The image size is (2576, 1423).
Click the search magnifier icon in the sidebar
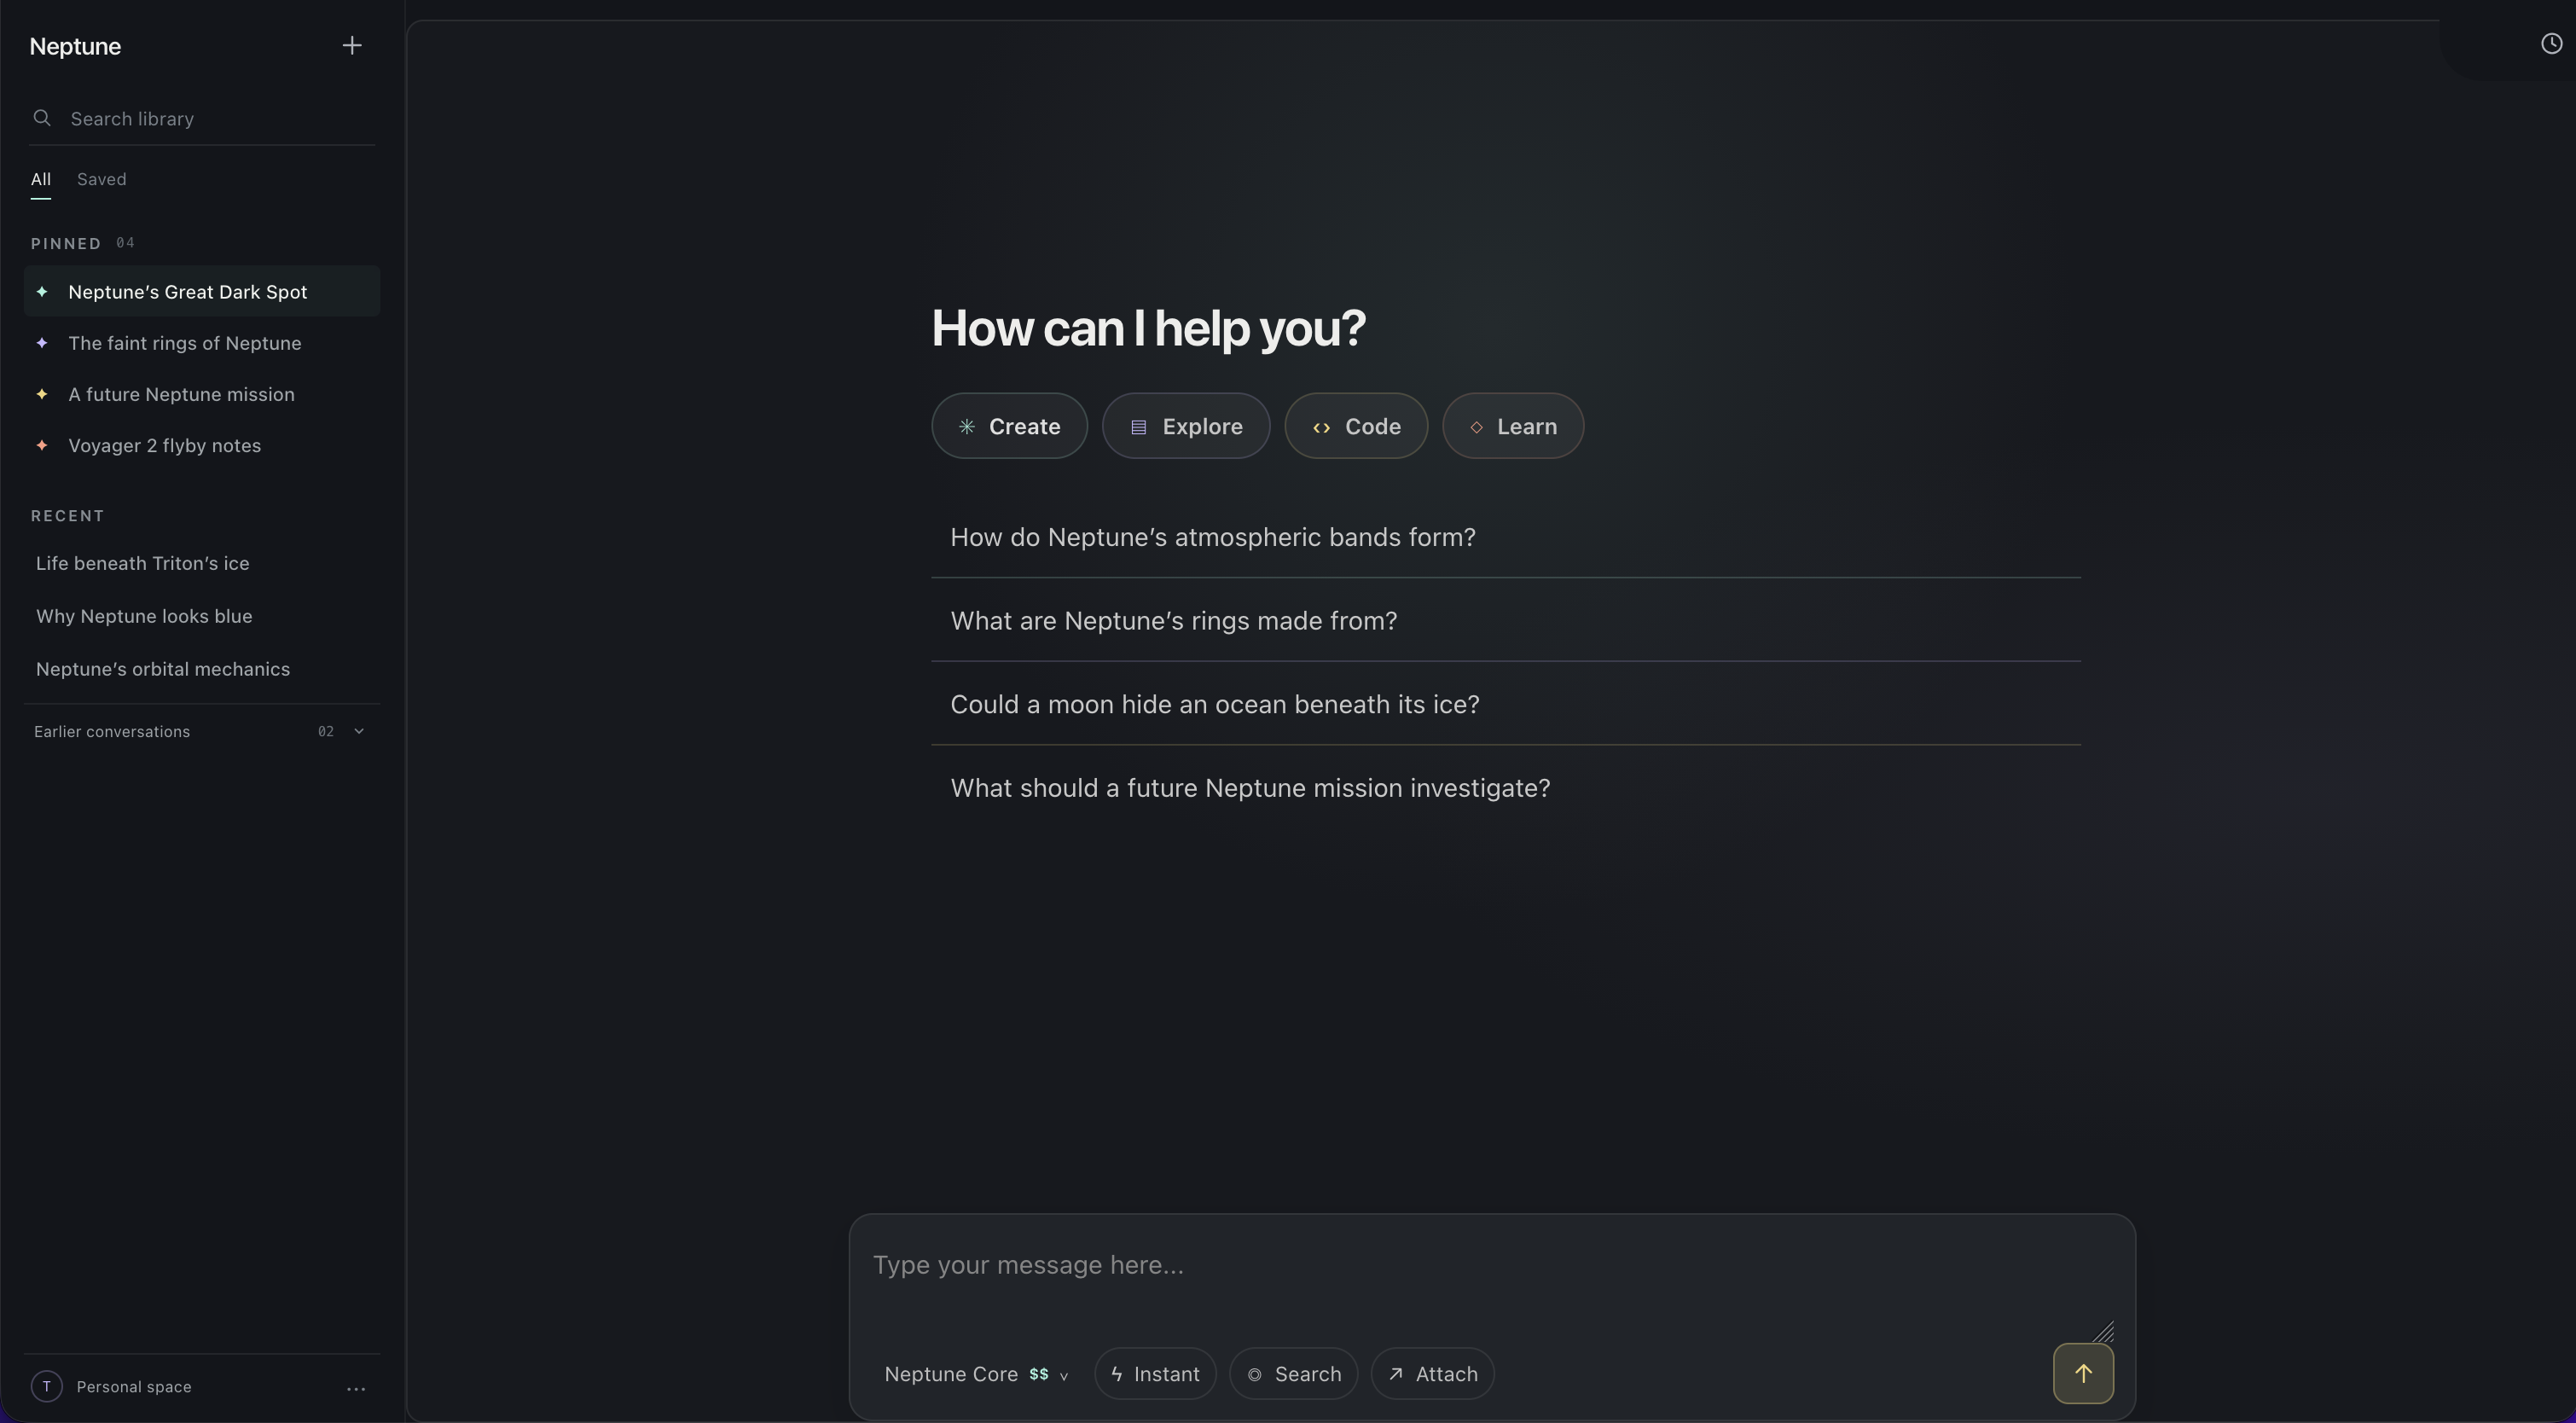42,118
